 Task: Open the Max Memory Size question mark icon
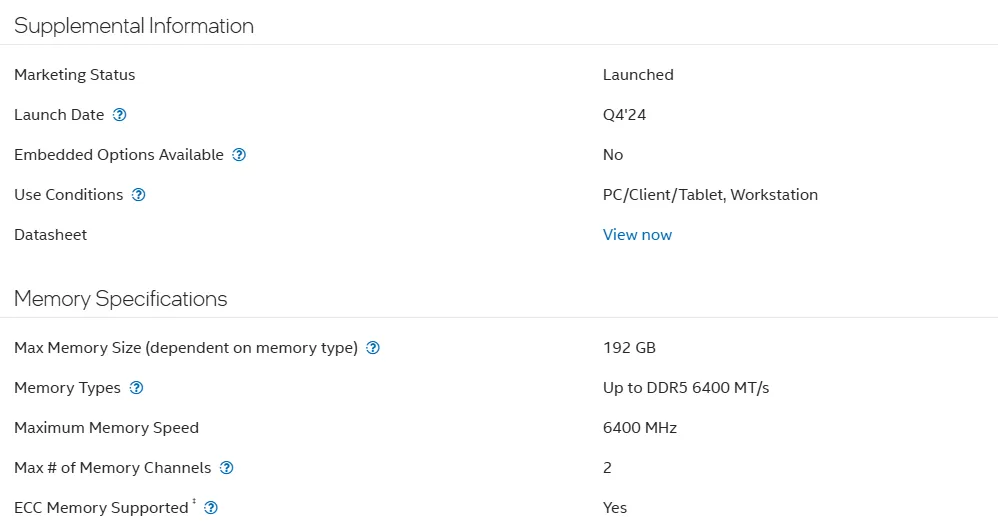[373, 347]
